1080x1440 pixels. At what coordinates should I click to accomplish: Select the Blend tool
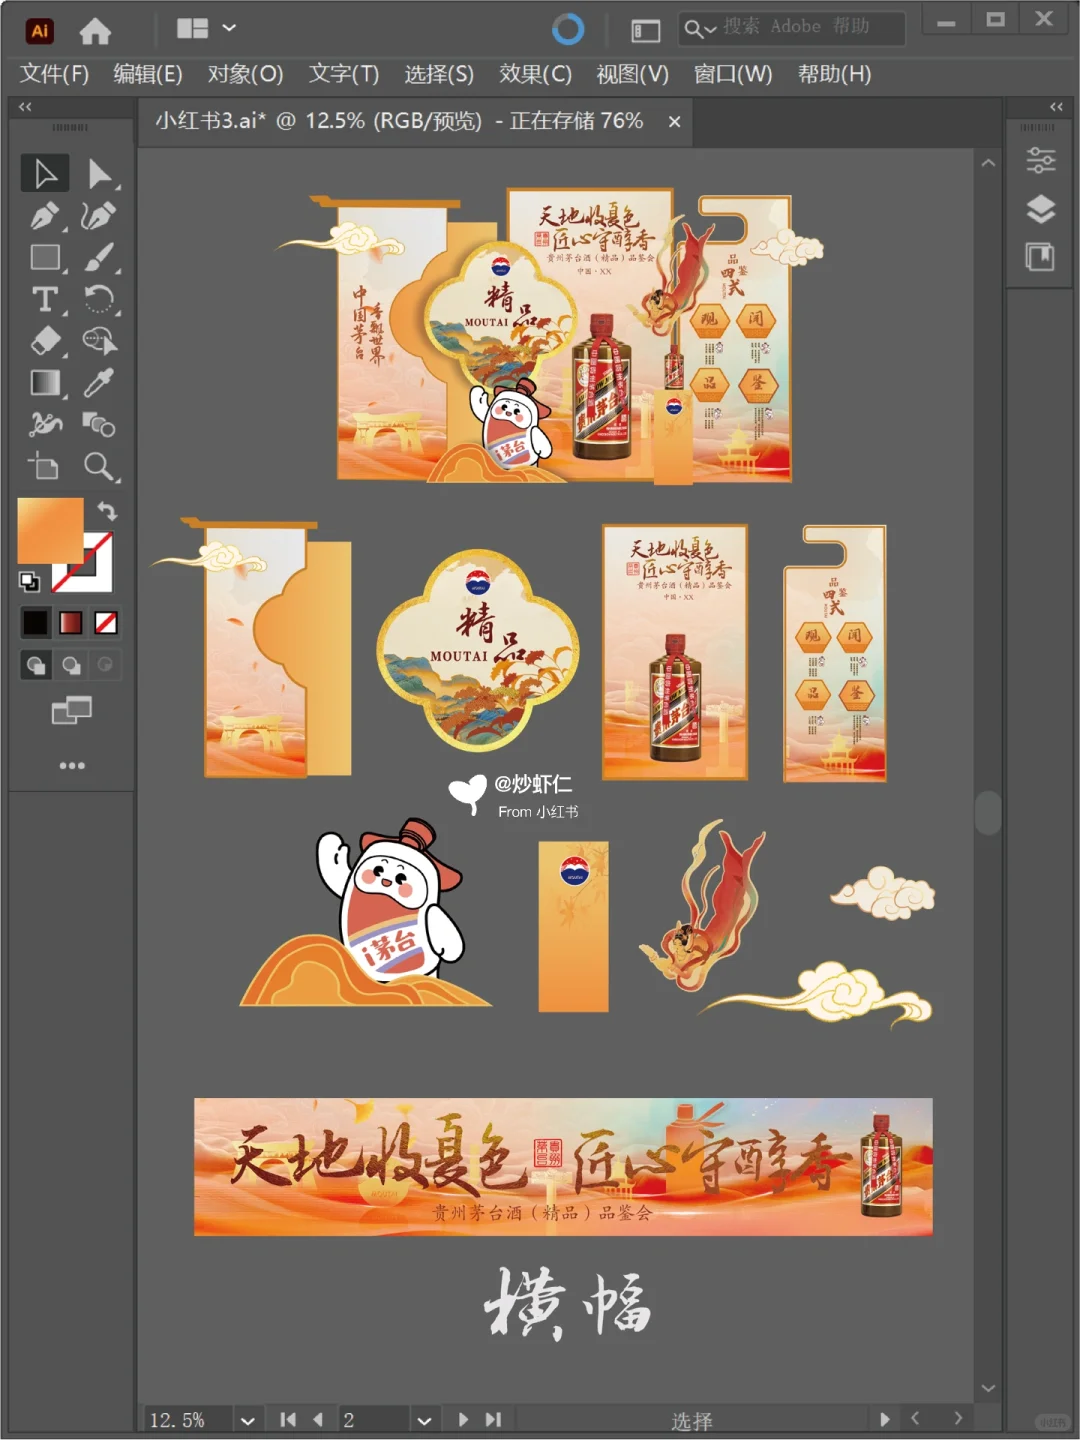[99, 425]
